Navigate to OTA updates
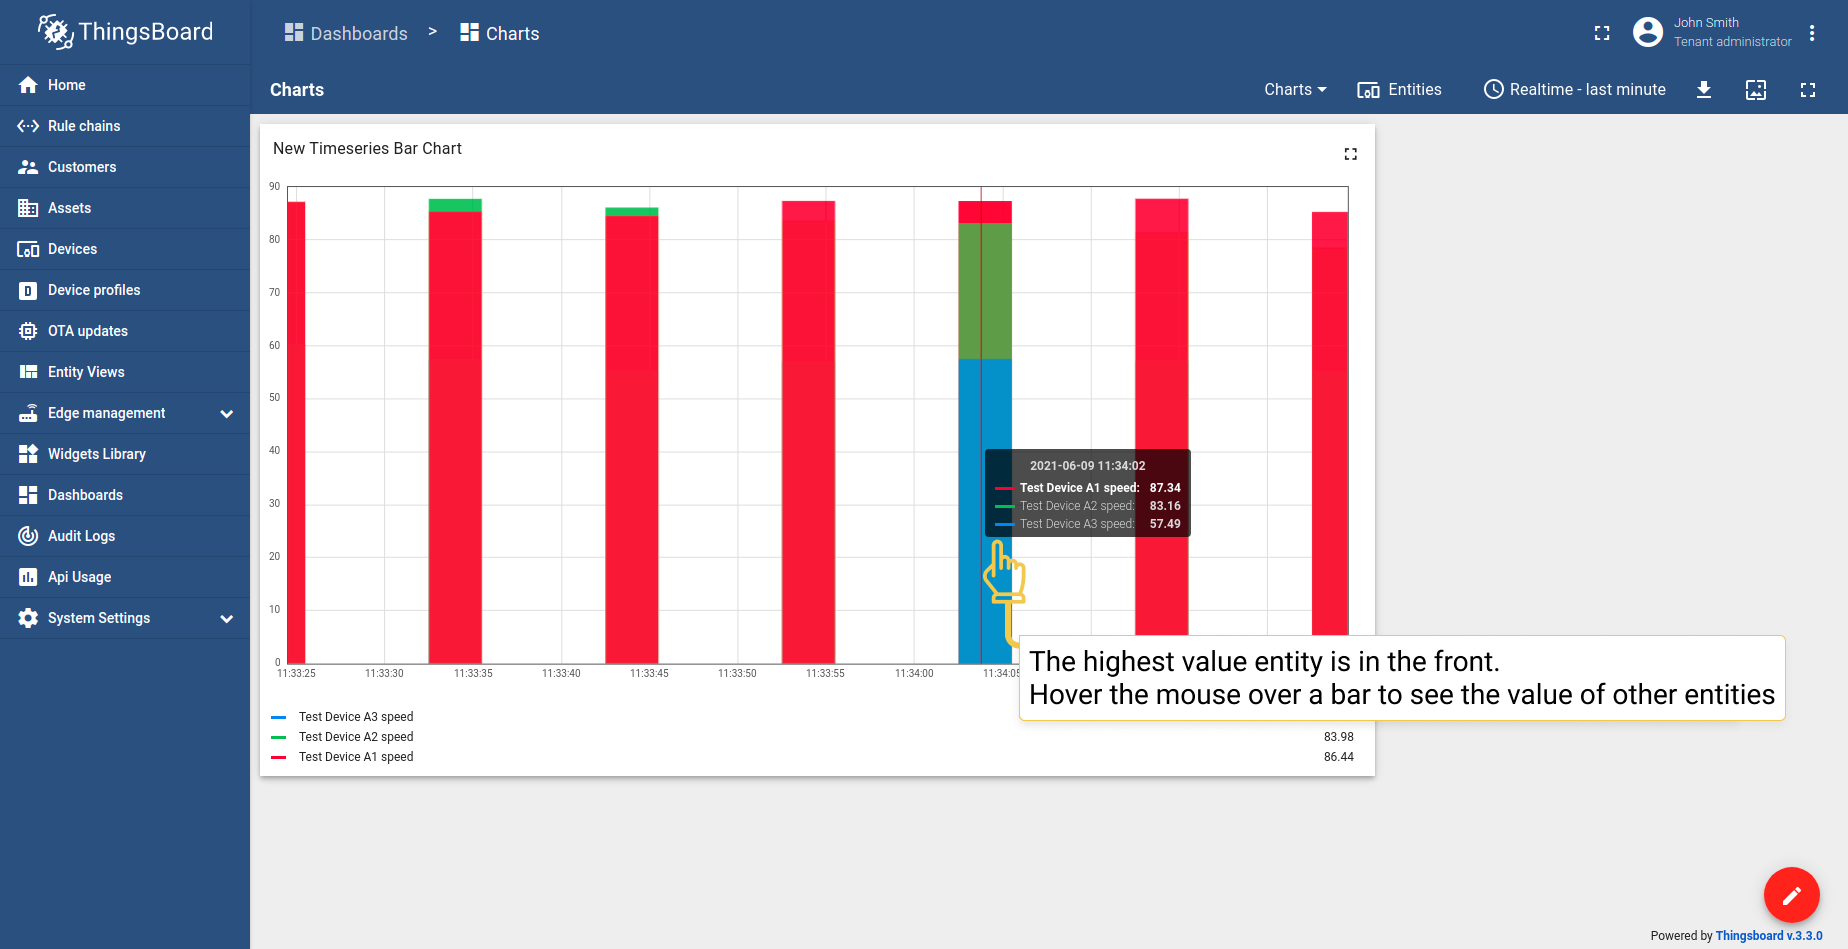Viewport: 1848px width, 949px height. tap(88, 331)
